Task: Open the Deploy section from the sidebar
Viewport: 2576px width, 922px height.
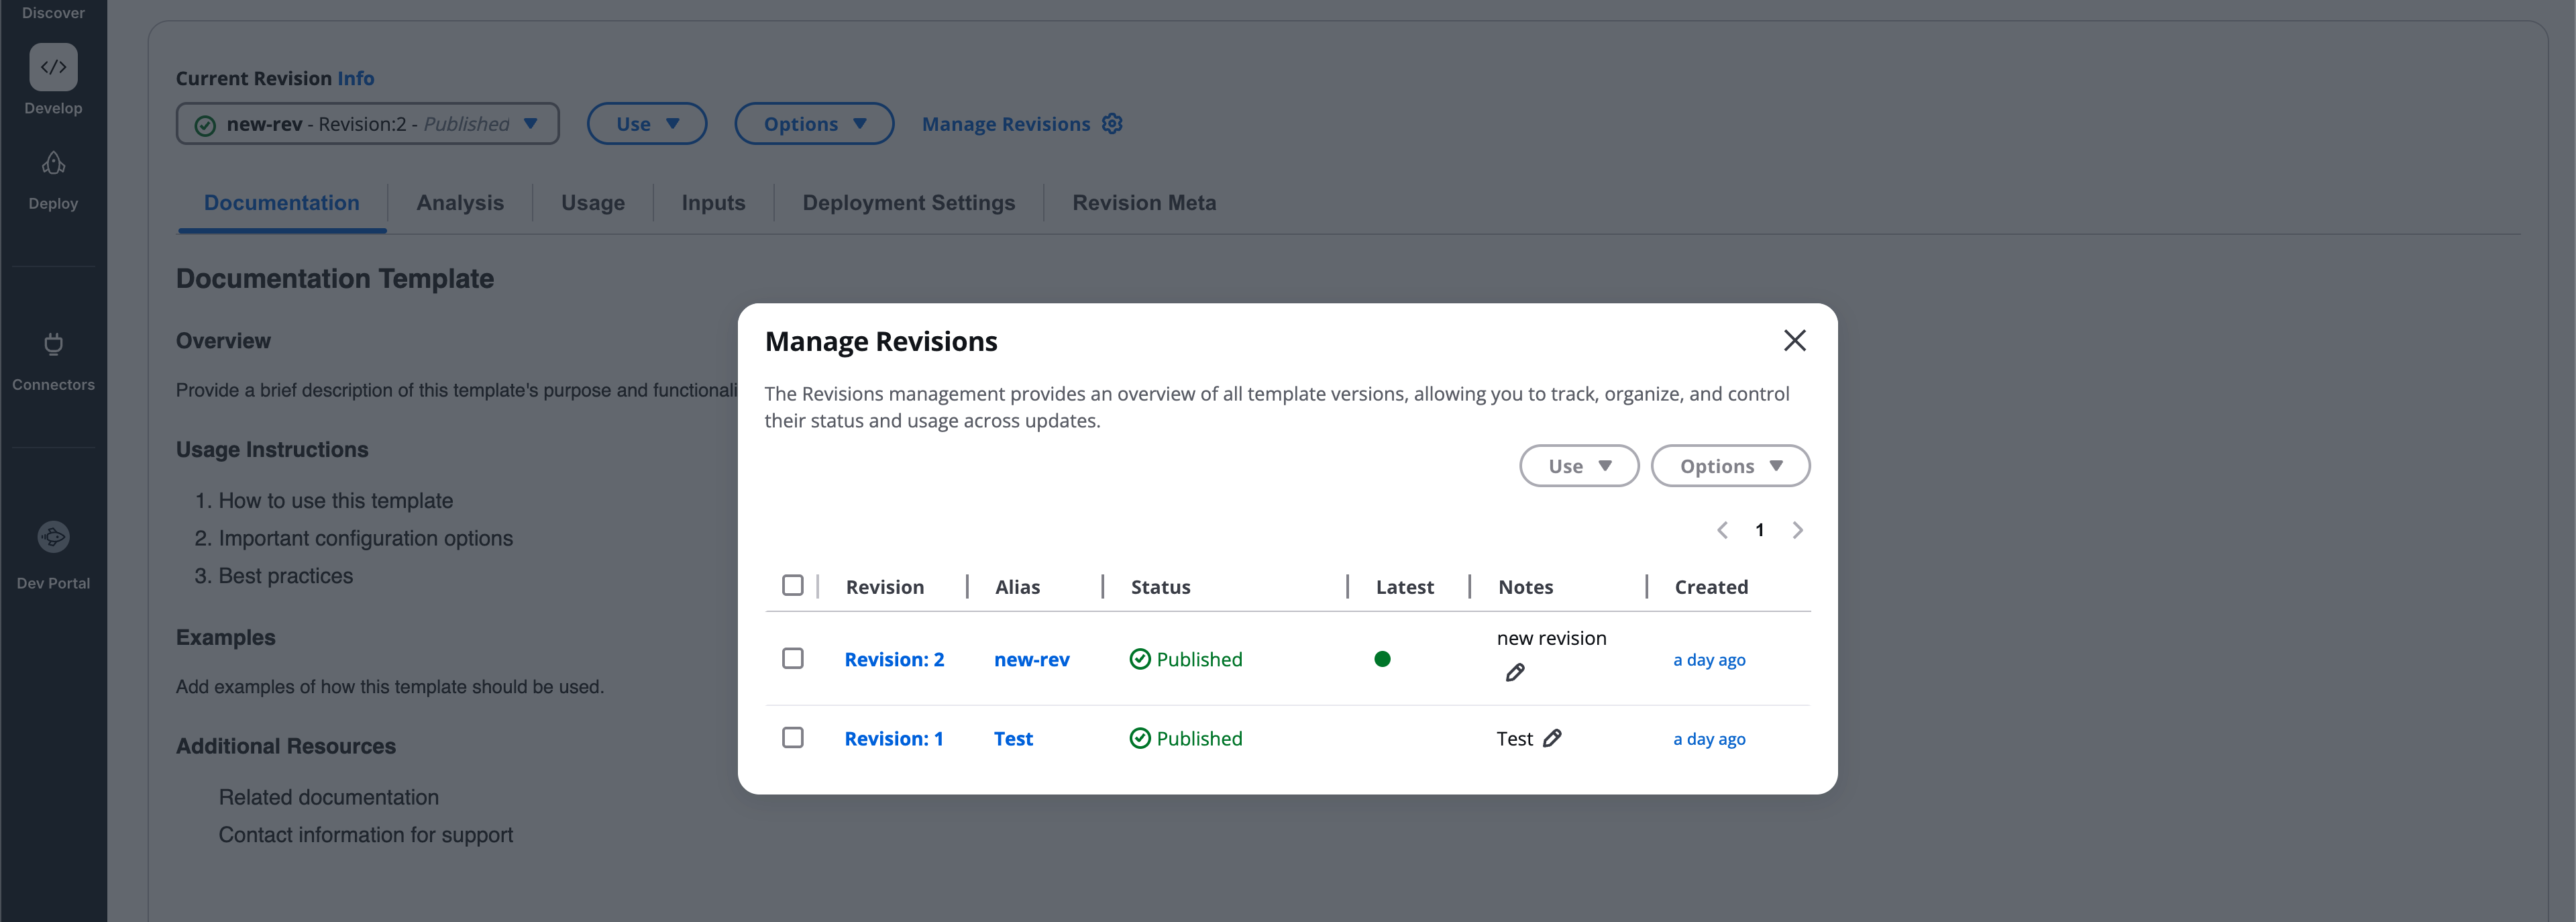Action: [x=52, y=163]
